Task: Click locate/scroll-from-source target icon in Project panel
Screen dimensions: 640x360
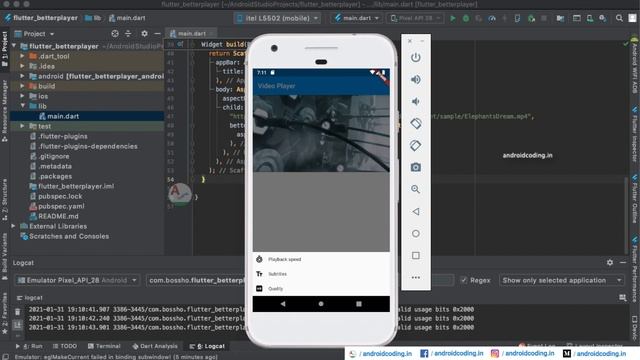Action: pos(115,34)
